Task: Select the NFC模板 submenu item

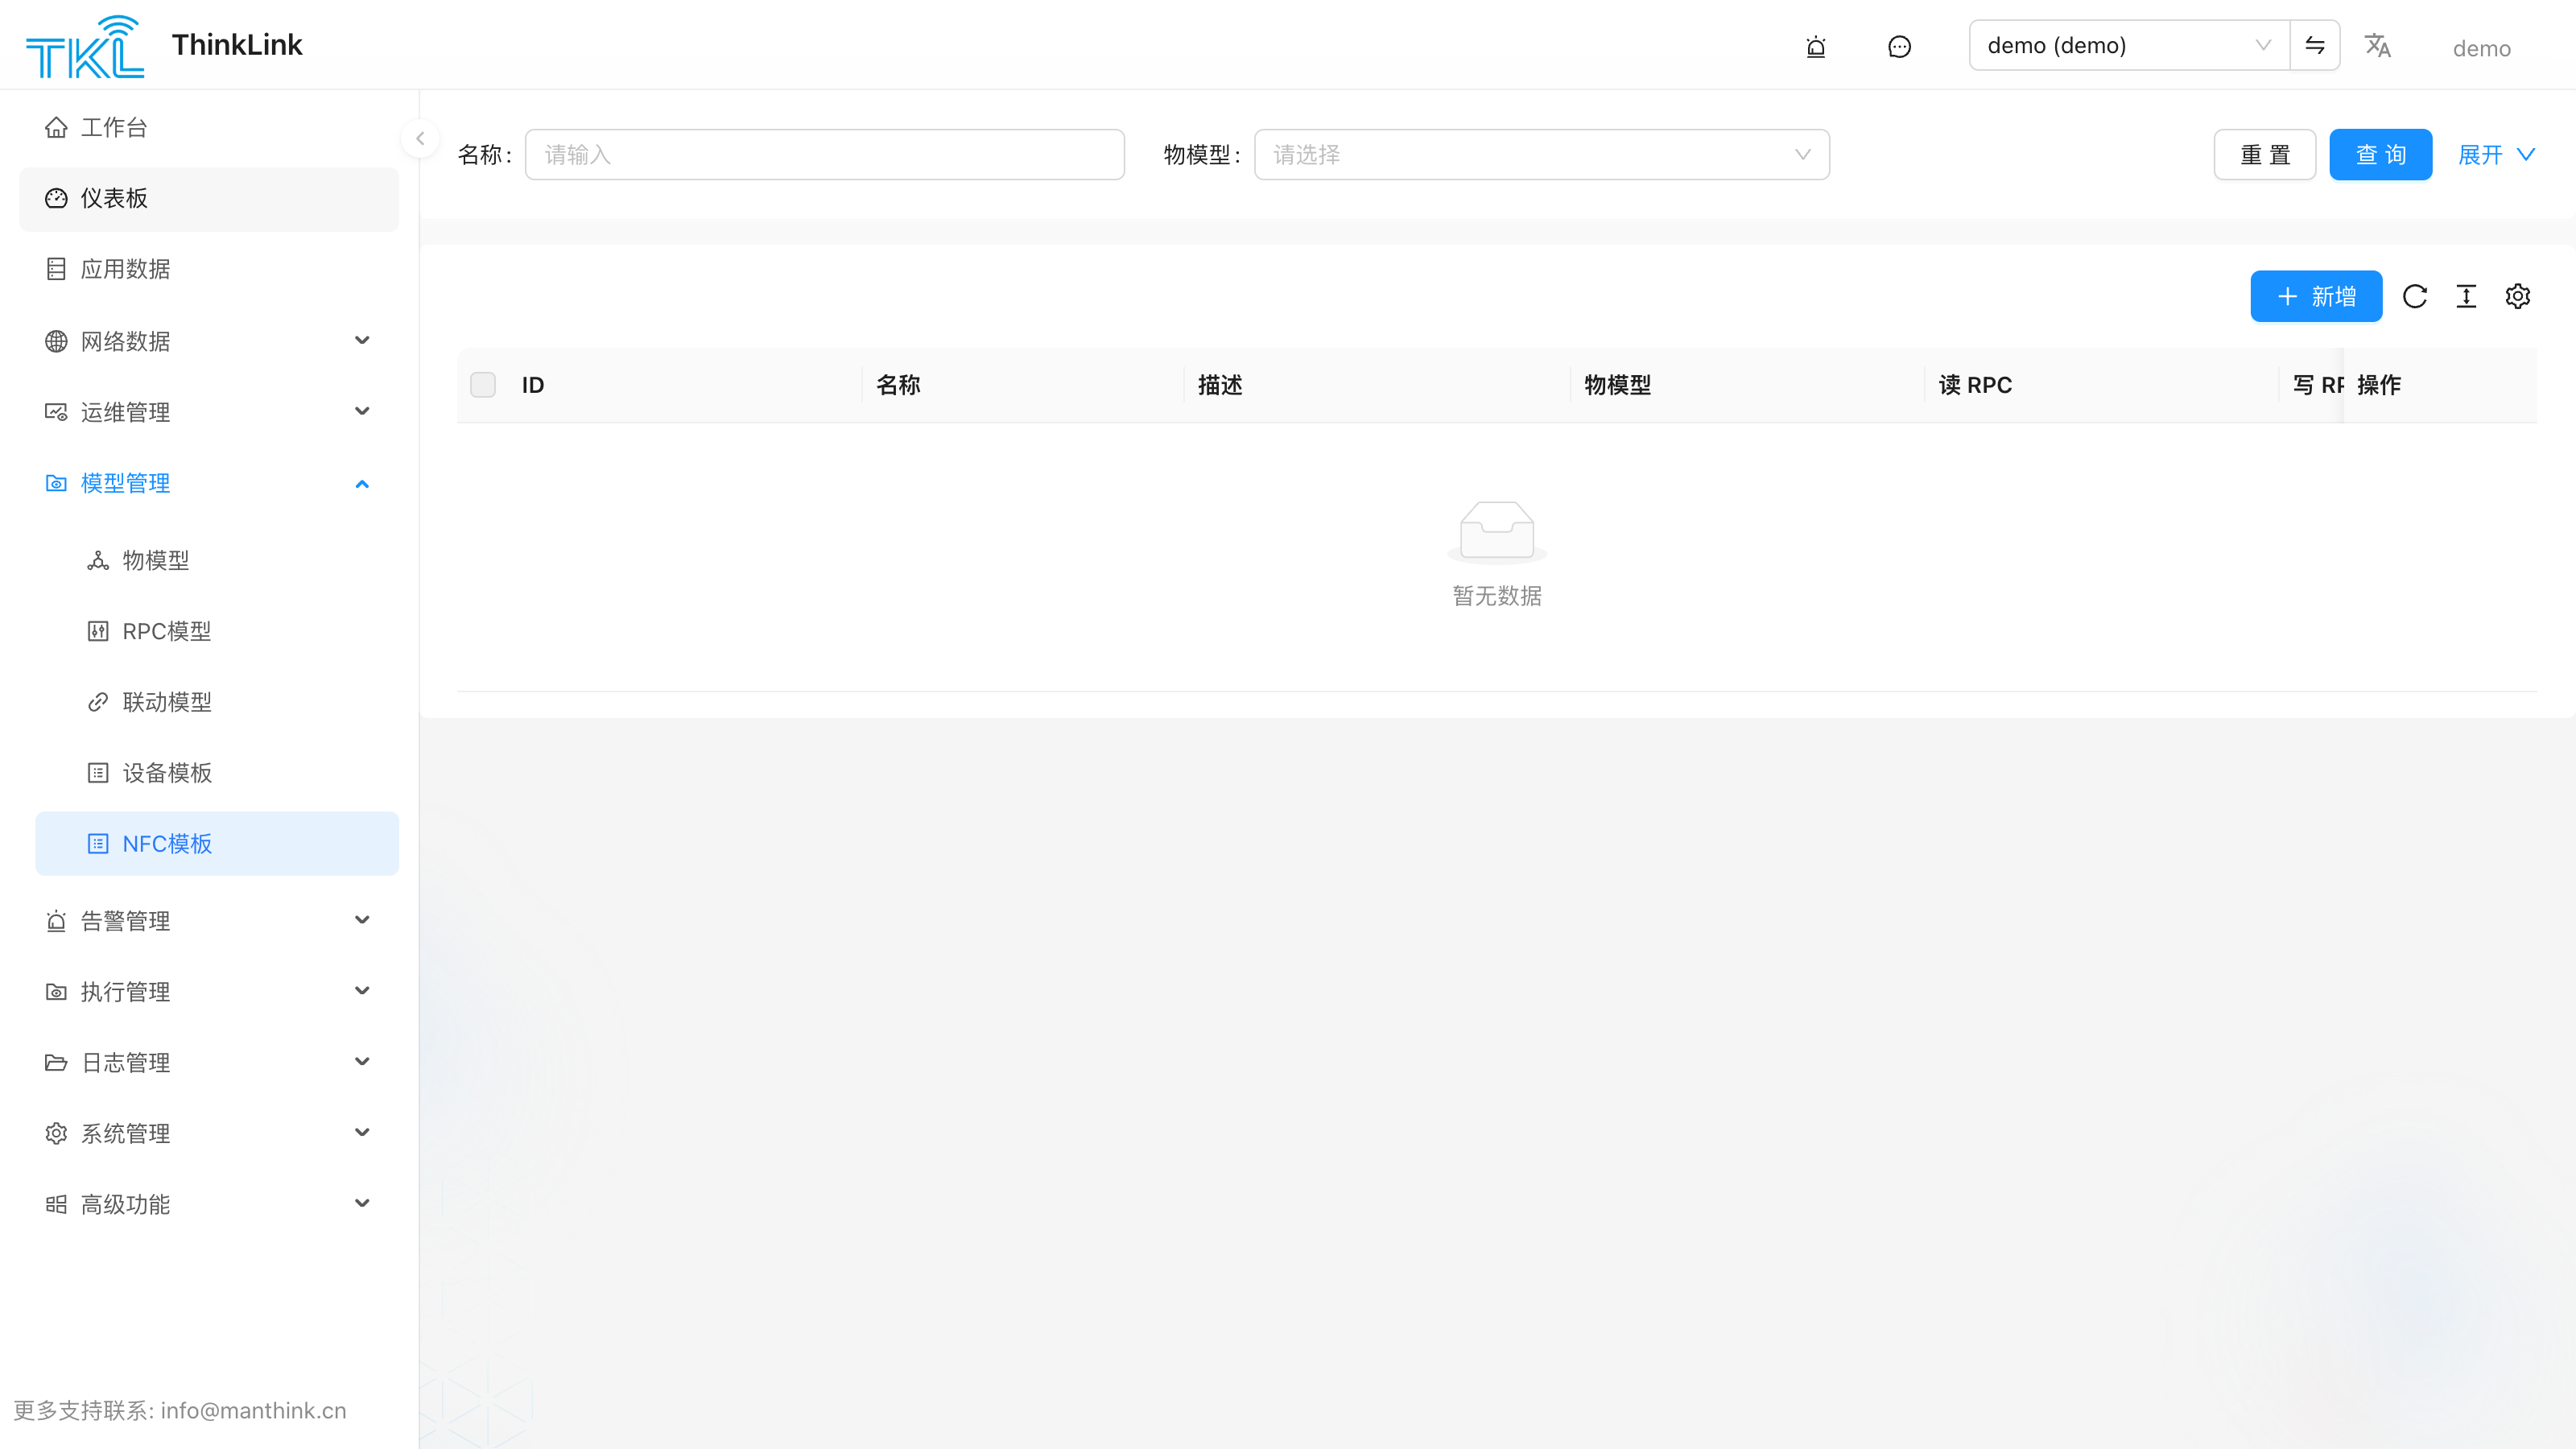Action: point(217,844)
